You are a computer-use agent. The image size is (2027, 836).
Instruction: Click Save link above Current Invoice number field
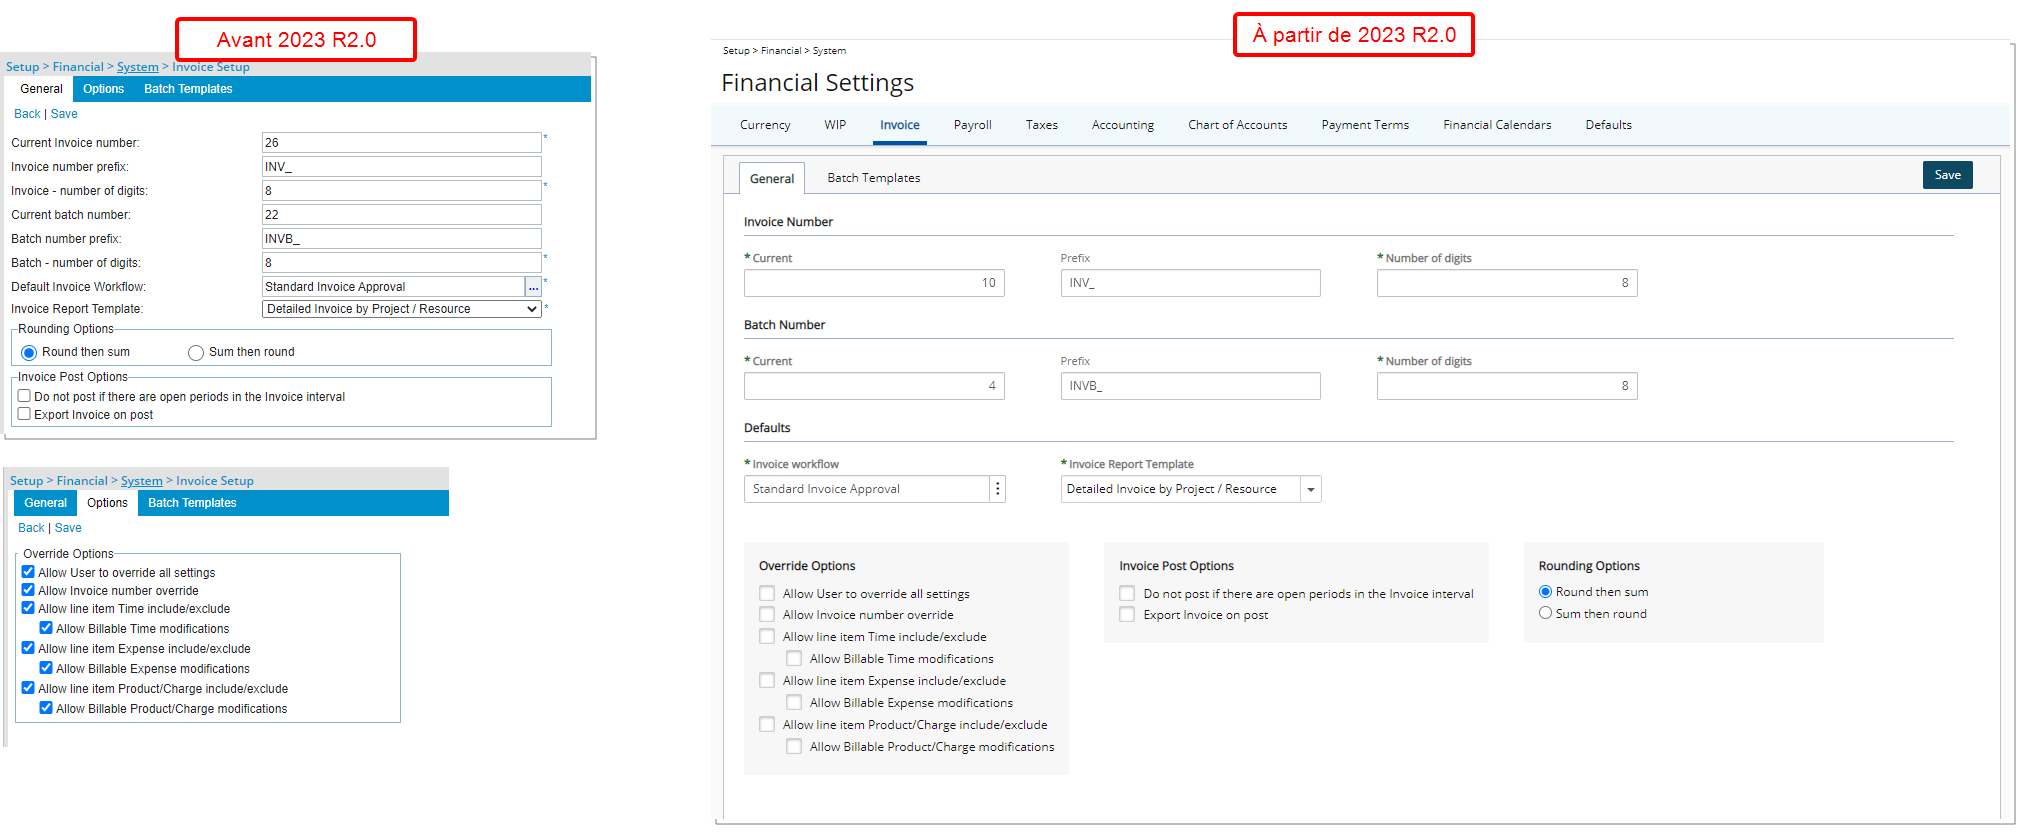[x=64, y=114]
